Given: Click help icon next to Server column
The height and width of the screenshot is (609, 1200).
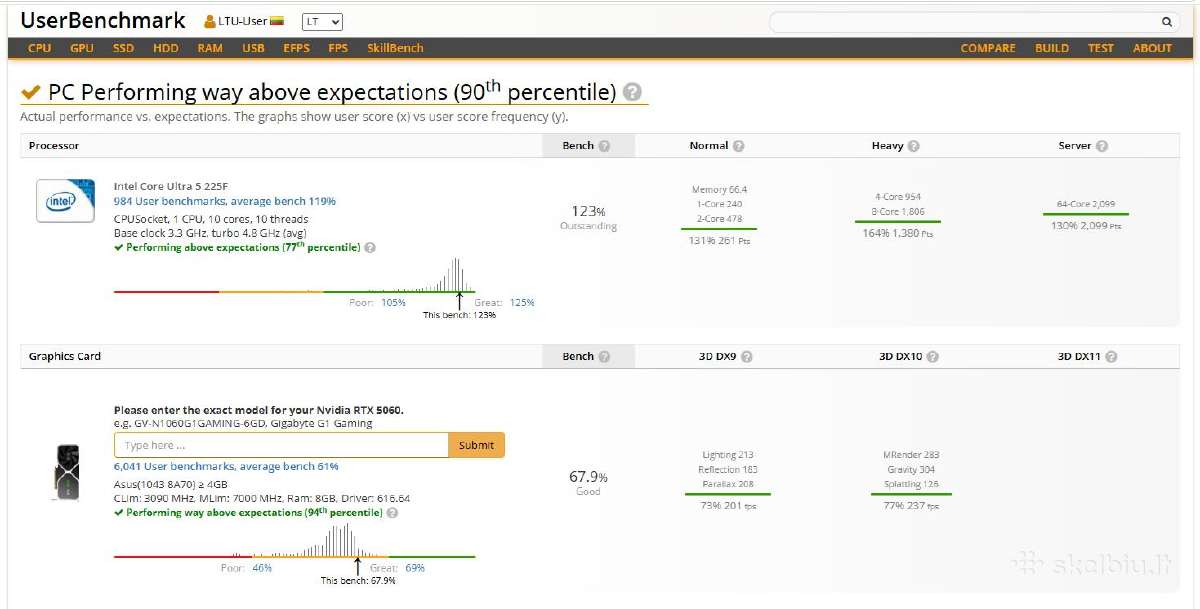Looking at the screenshot, I should [1101, 146].
